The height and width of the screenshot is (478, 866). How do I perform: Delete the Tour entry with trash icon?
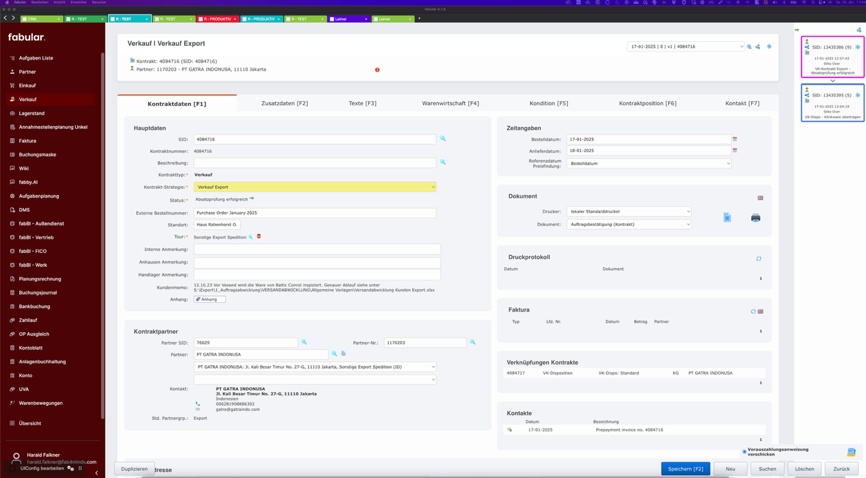pyautogui.click(x=259, y=237)
